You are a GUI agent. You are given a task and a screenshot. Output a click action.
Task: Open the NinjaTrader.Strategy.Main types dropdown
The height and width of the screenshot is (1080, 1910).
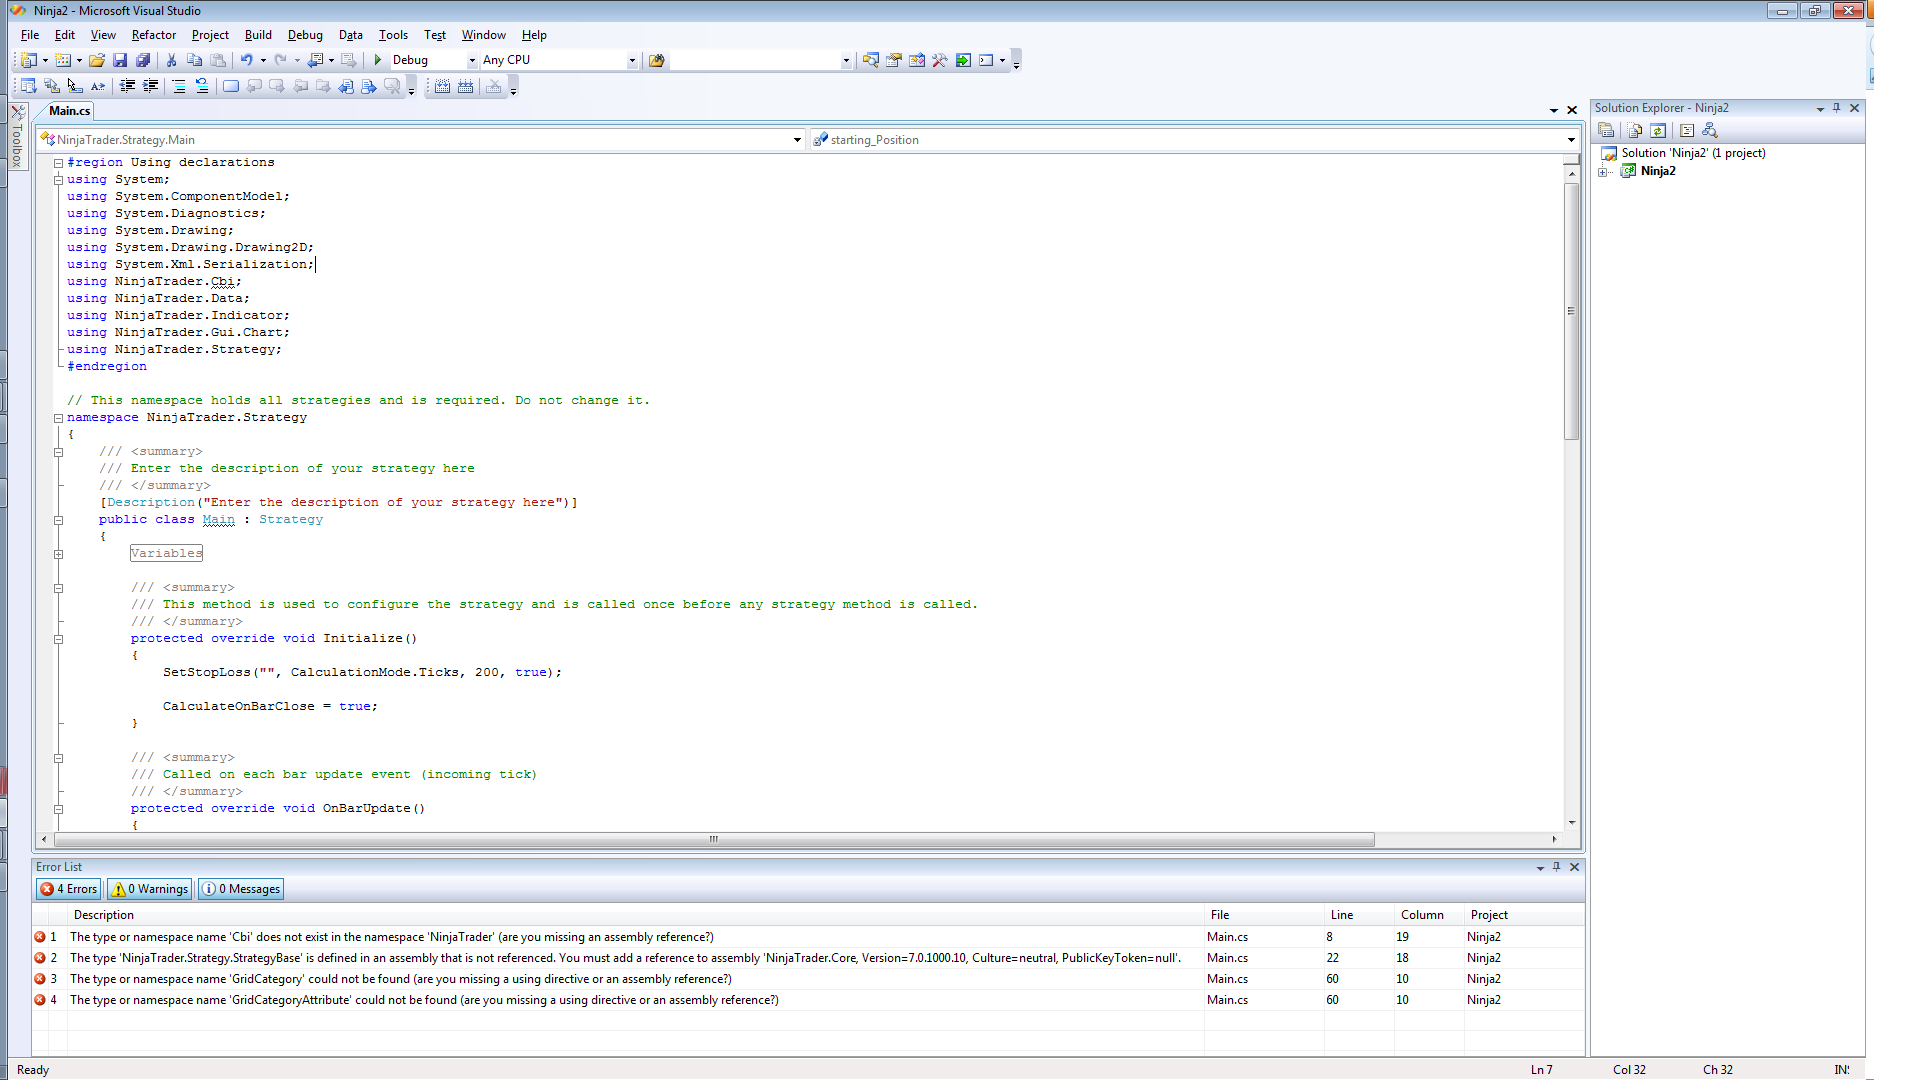pos(797,140)
